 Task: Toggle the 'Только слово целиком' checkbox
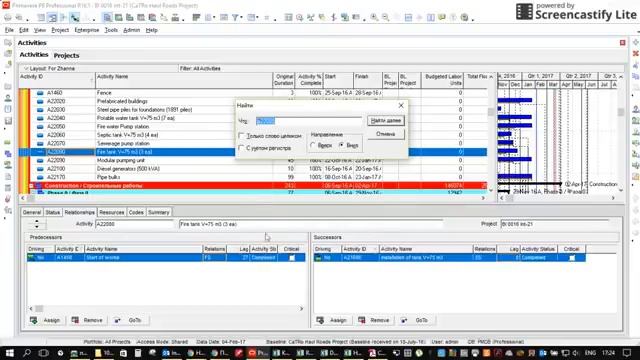[x=241, y=136]
